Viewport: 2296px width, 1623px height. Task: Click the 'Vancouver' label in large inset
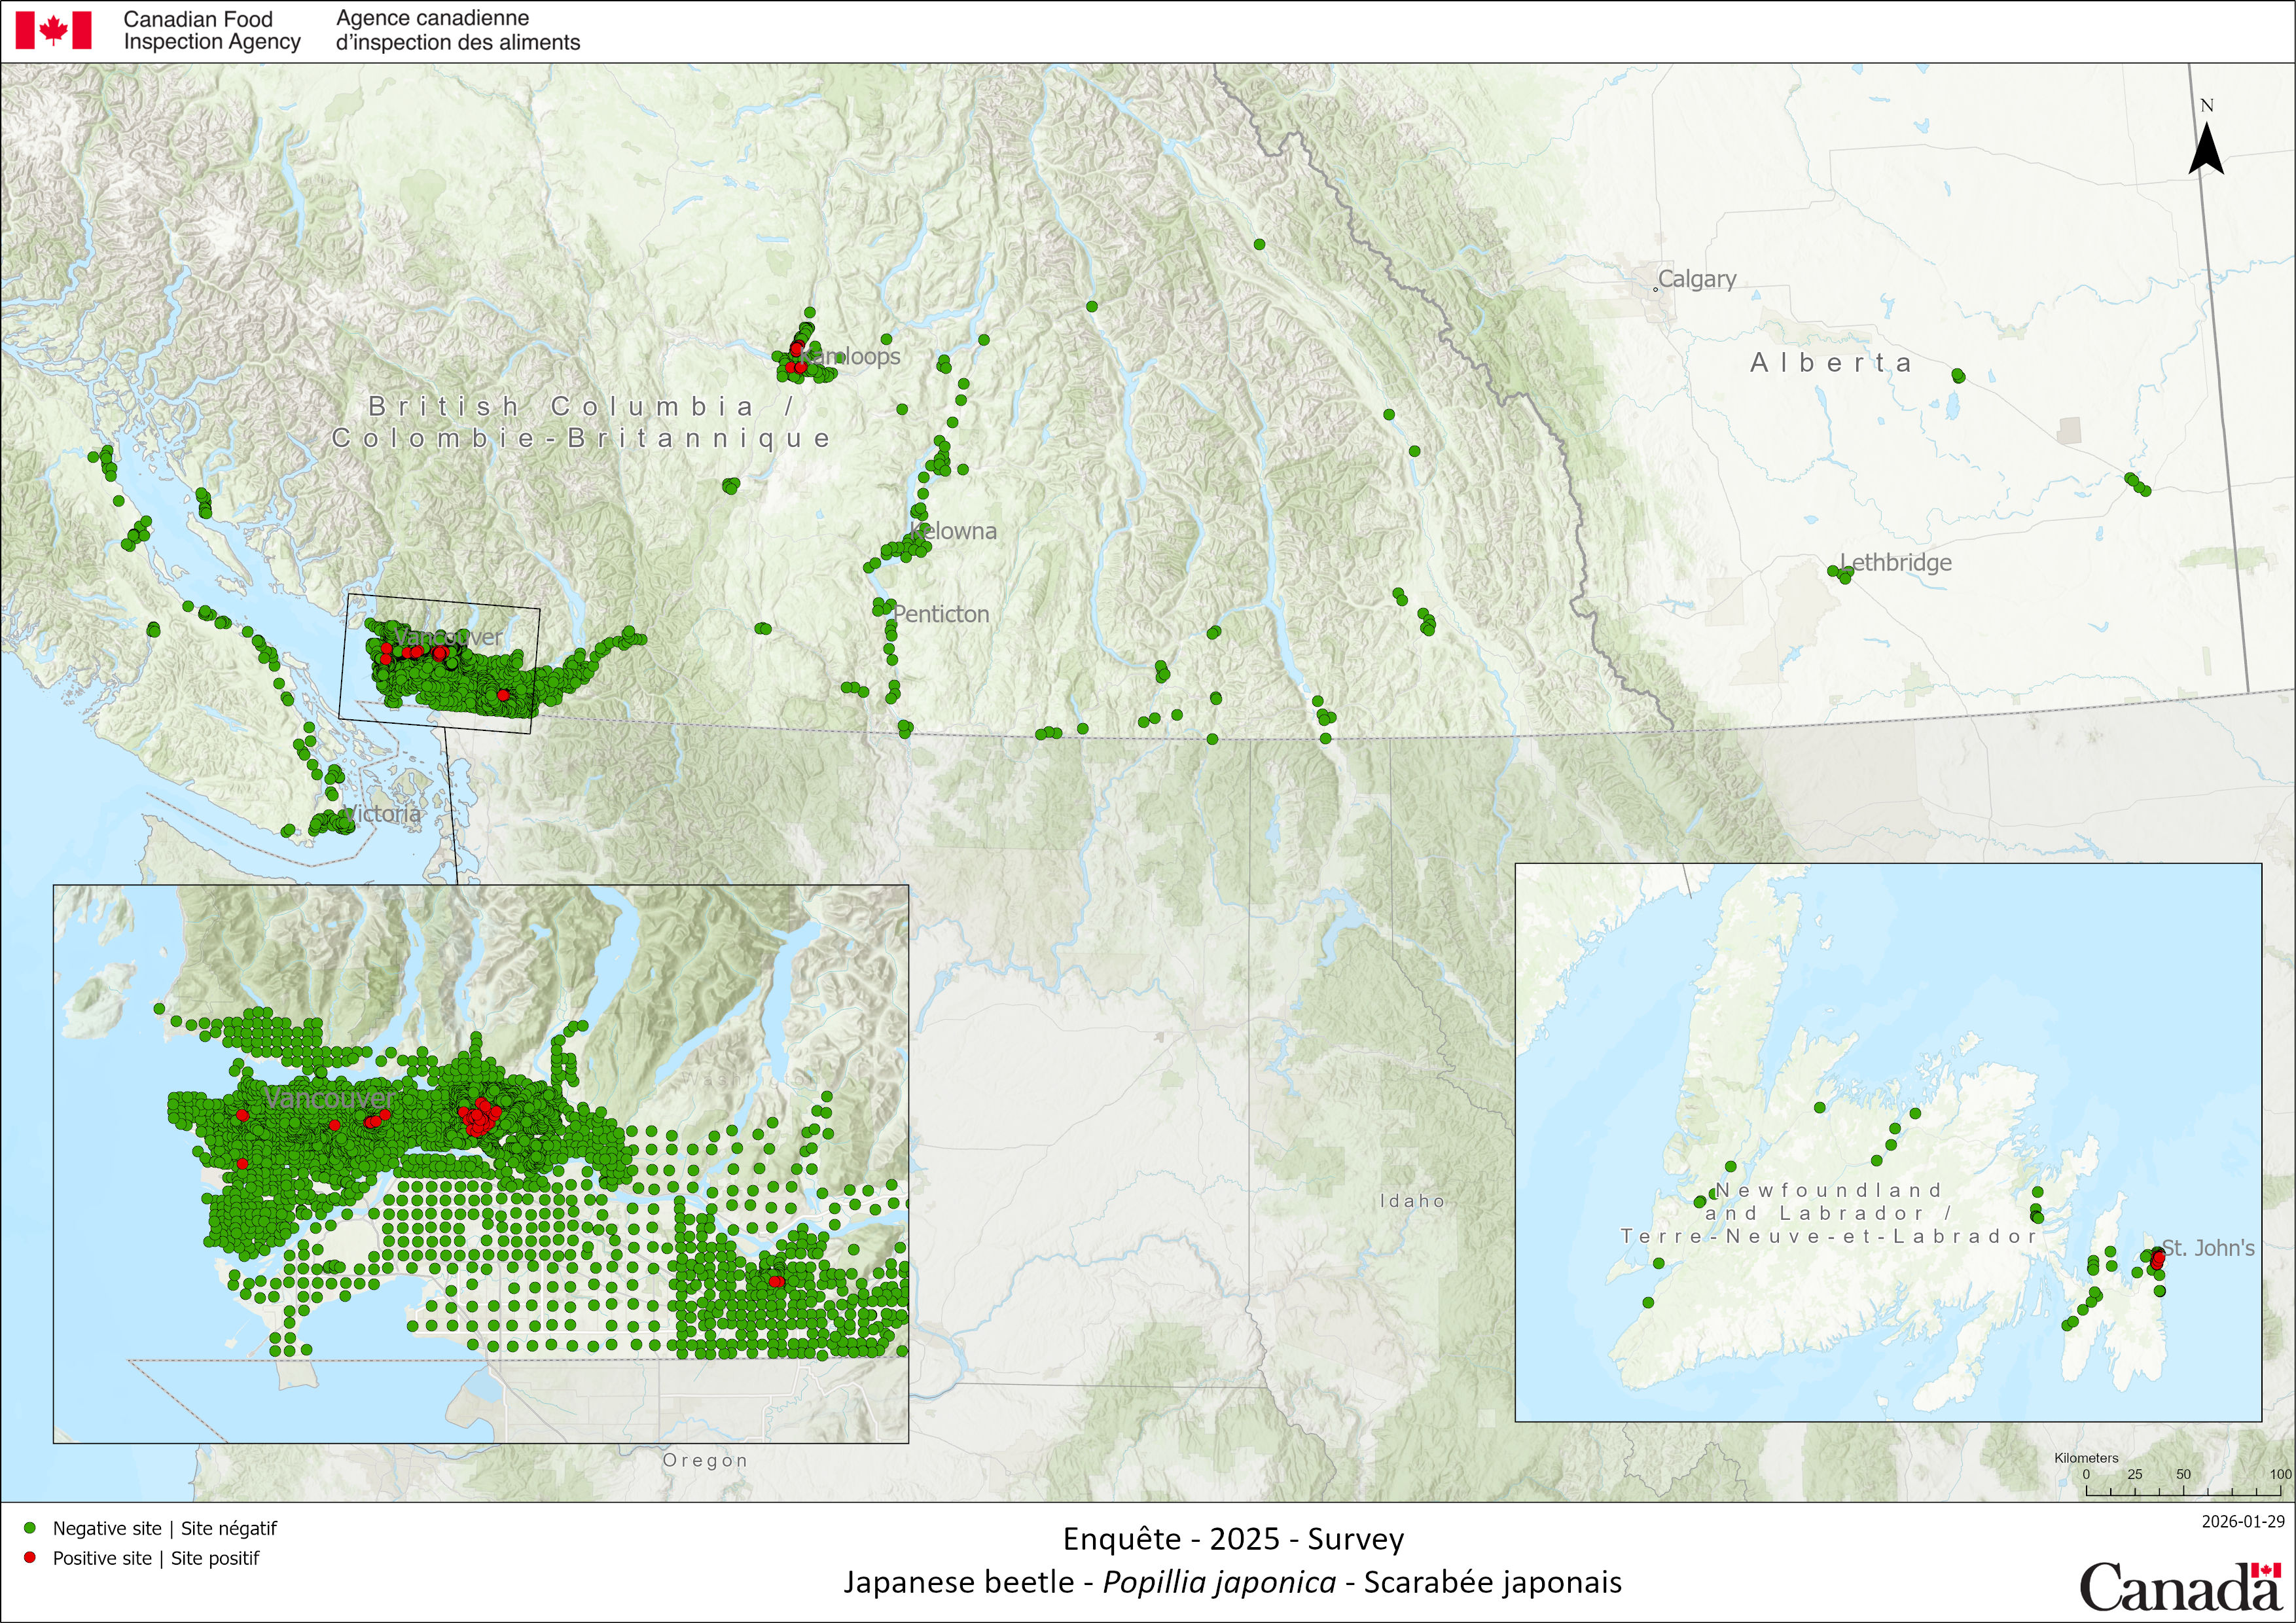(330, 1098)
